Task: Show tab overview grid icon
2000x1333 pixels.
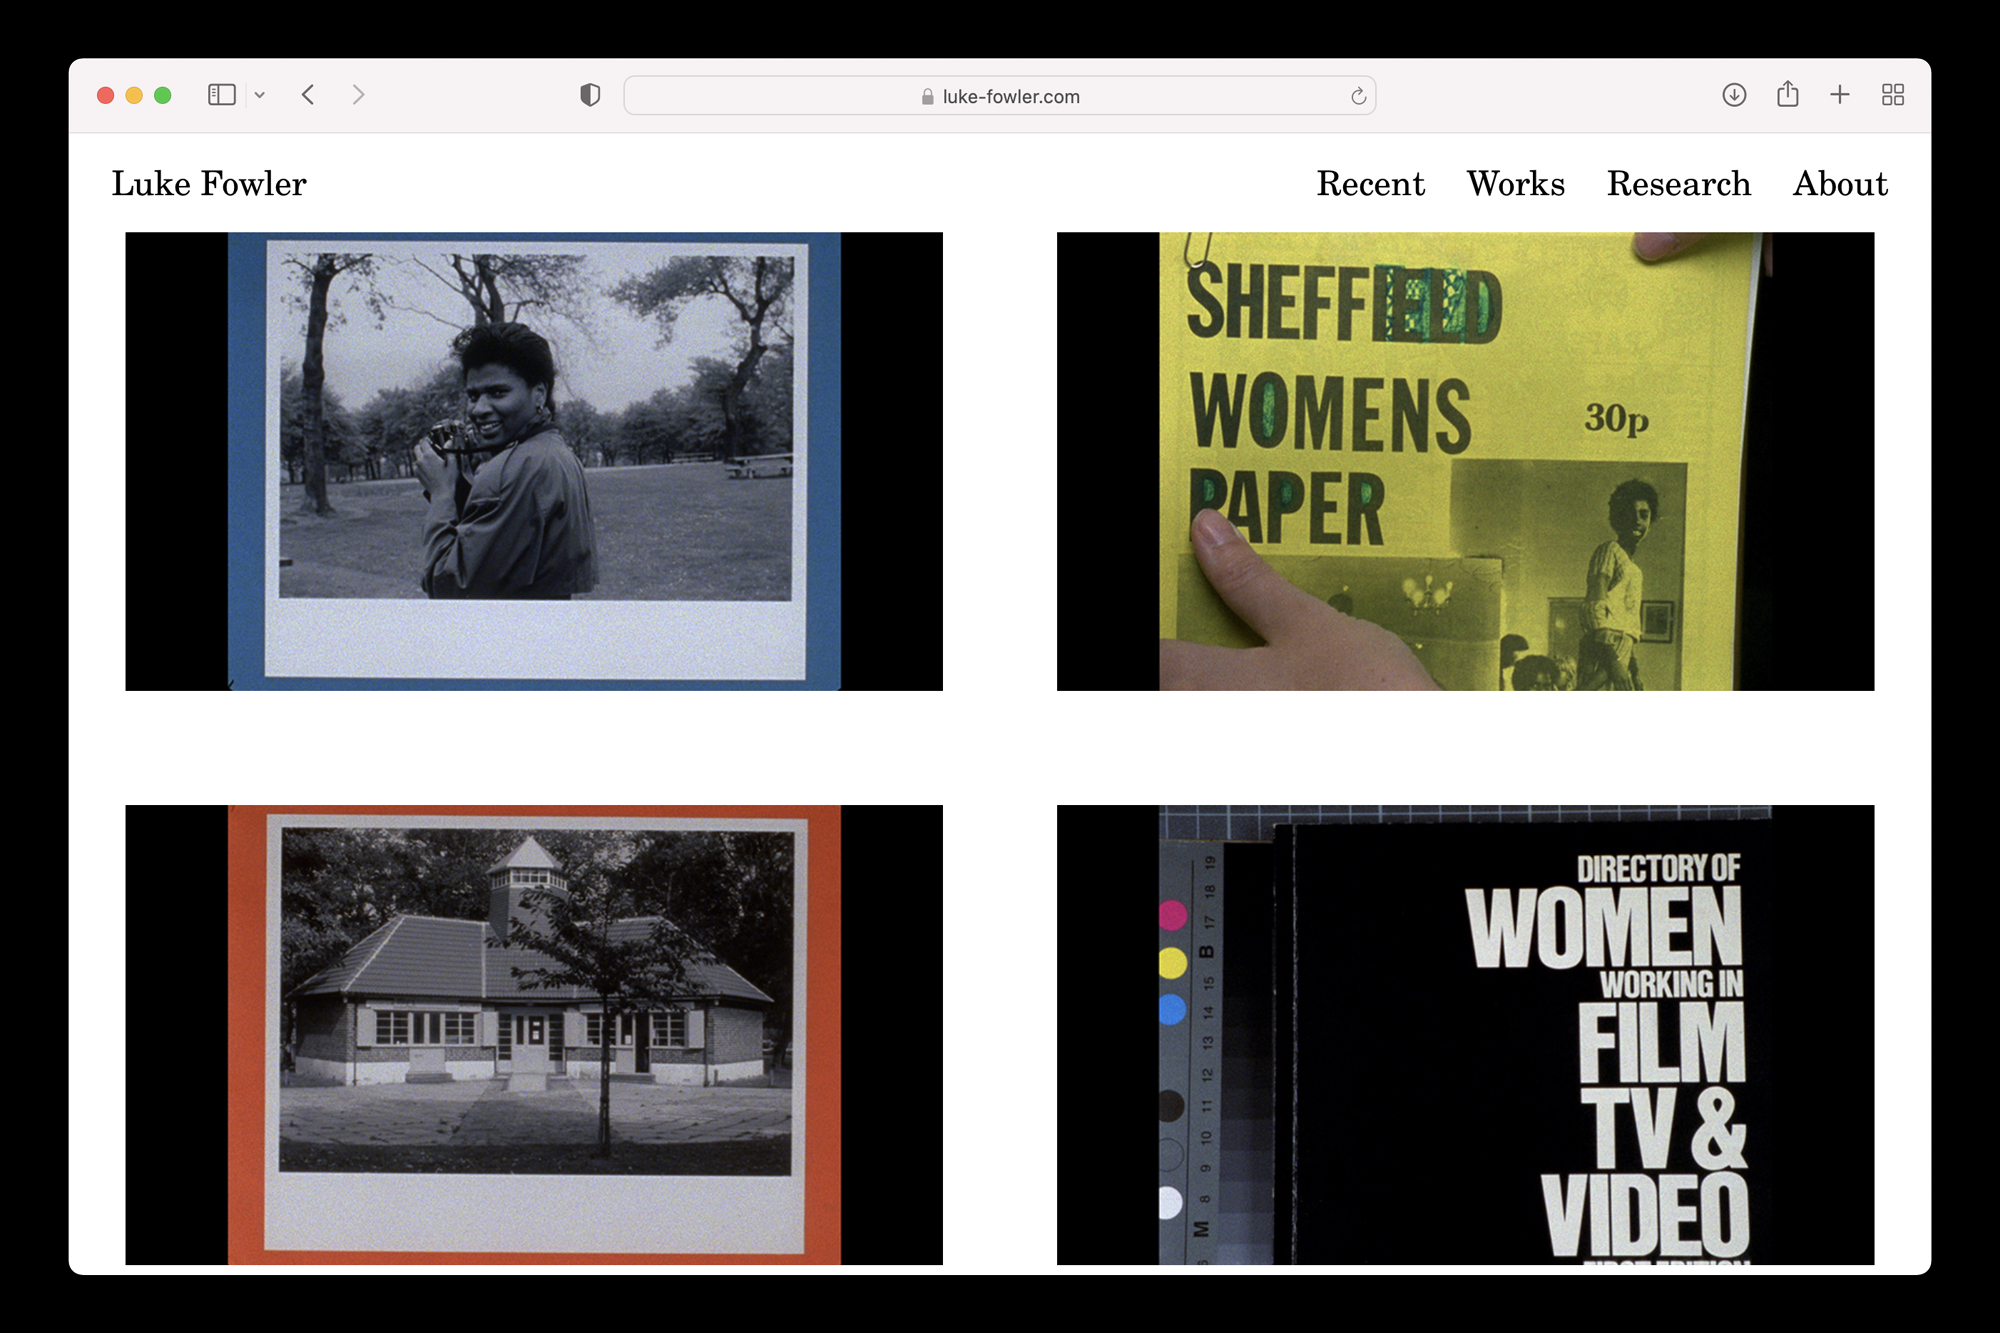Action: pos(1893,95)
